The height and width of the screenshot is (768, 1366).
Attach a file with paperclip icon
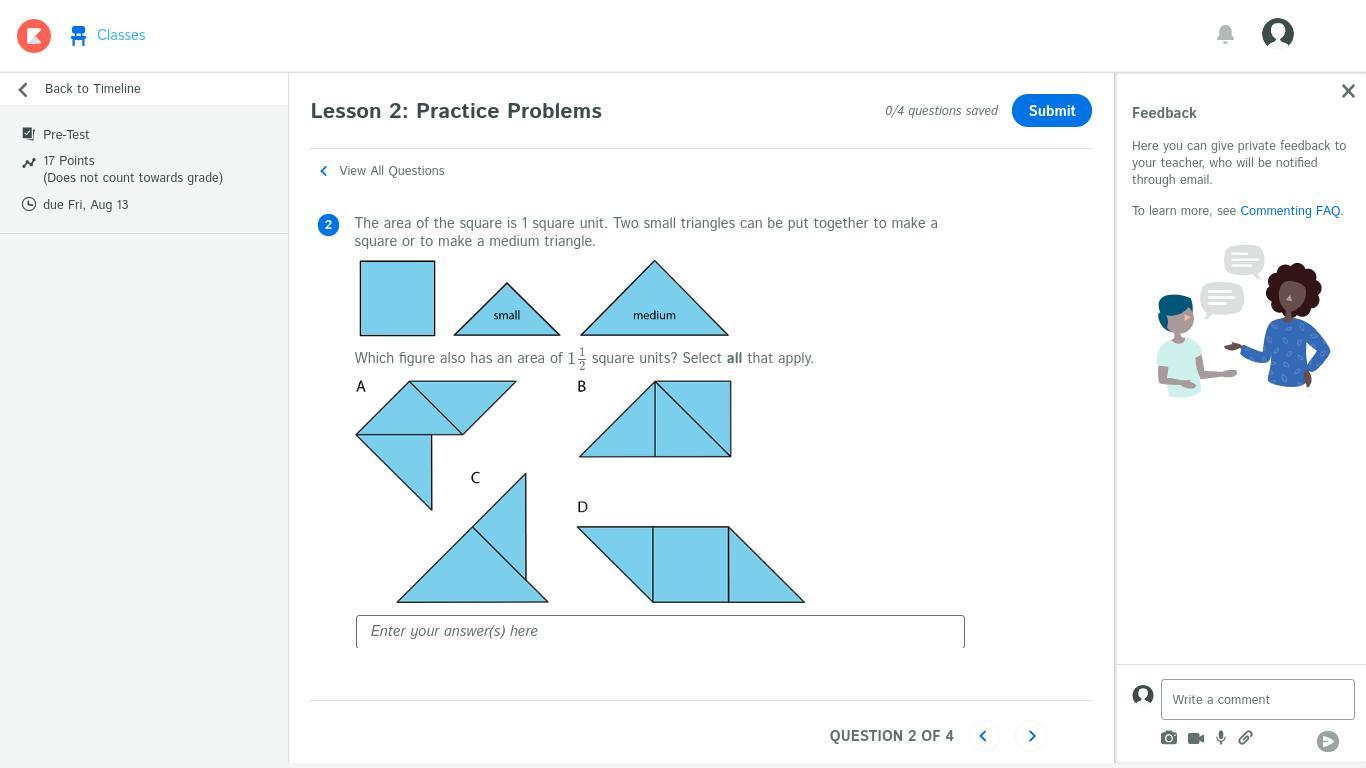[1245, 738]
